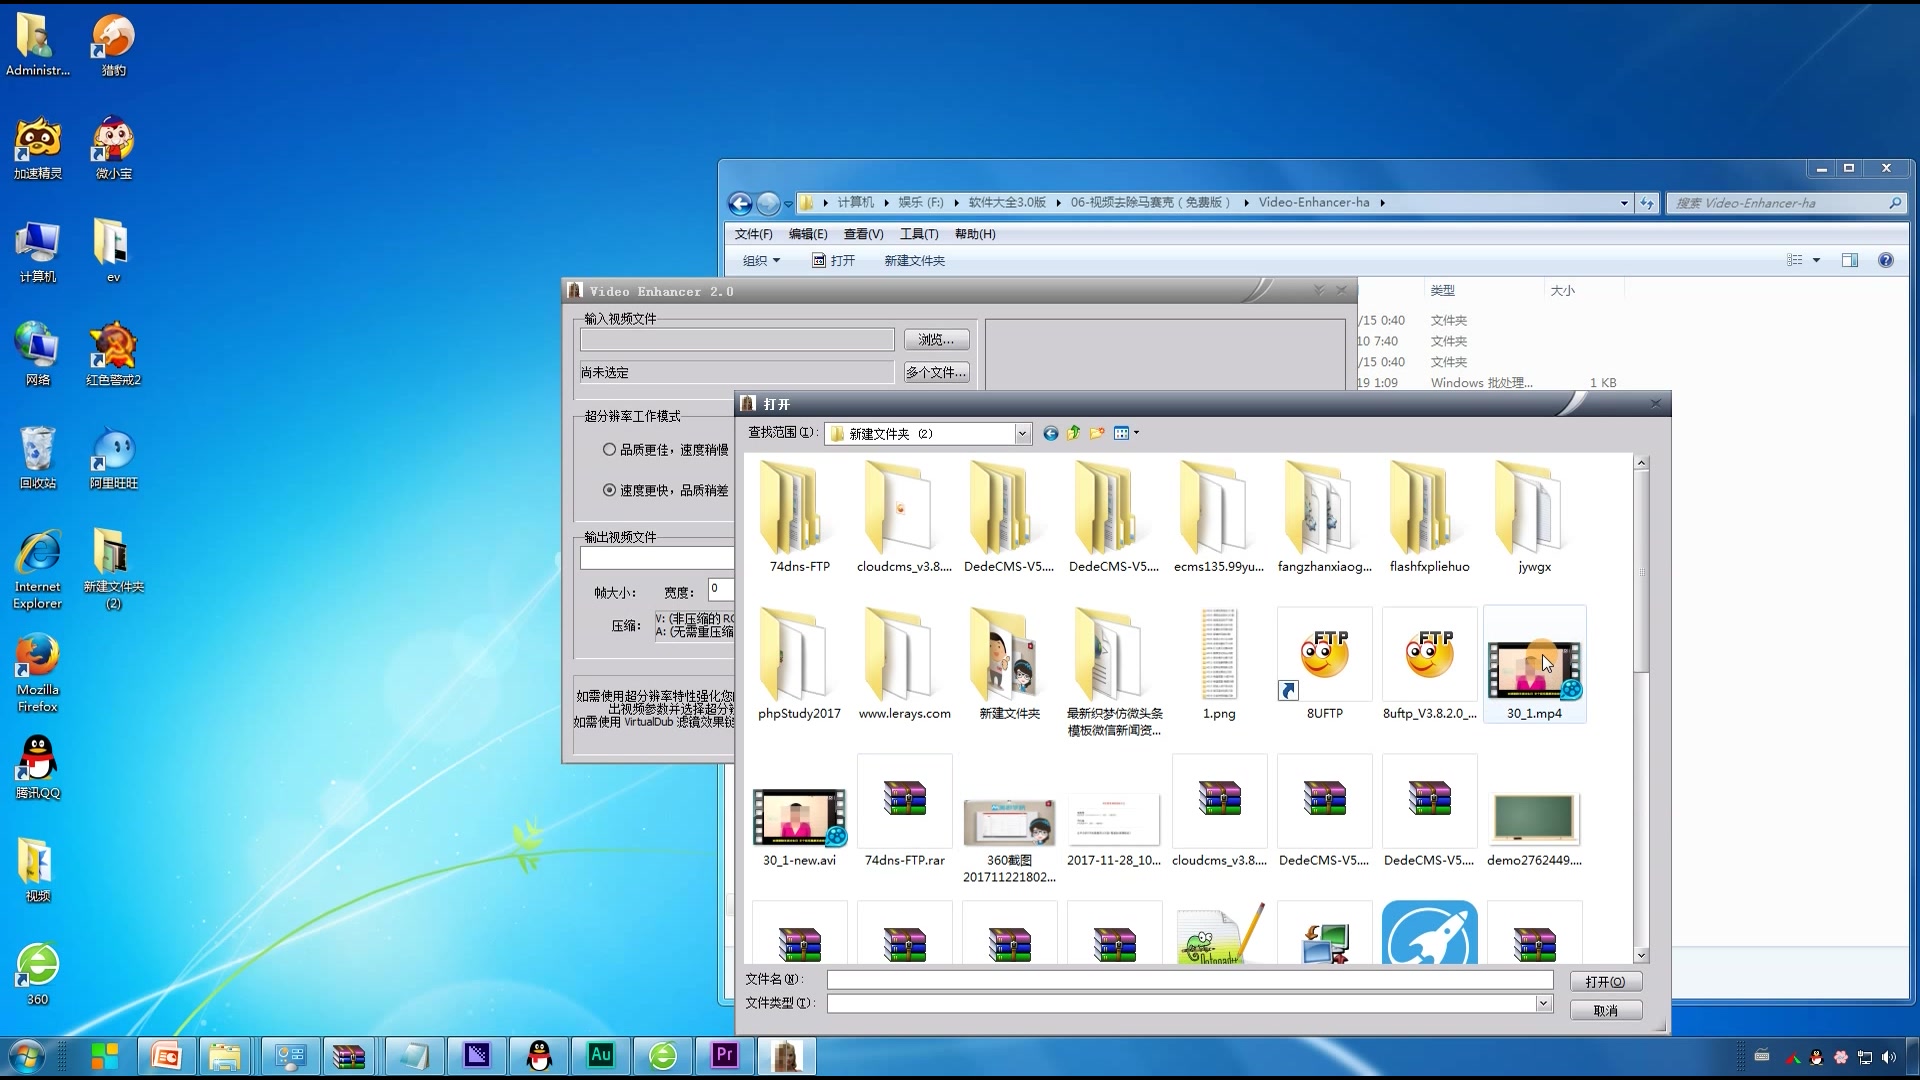Open WinRAR from the taskbar

tap(349, 1056)
